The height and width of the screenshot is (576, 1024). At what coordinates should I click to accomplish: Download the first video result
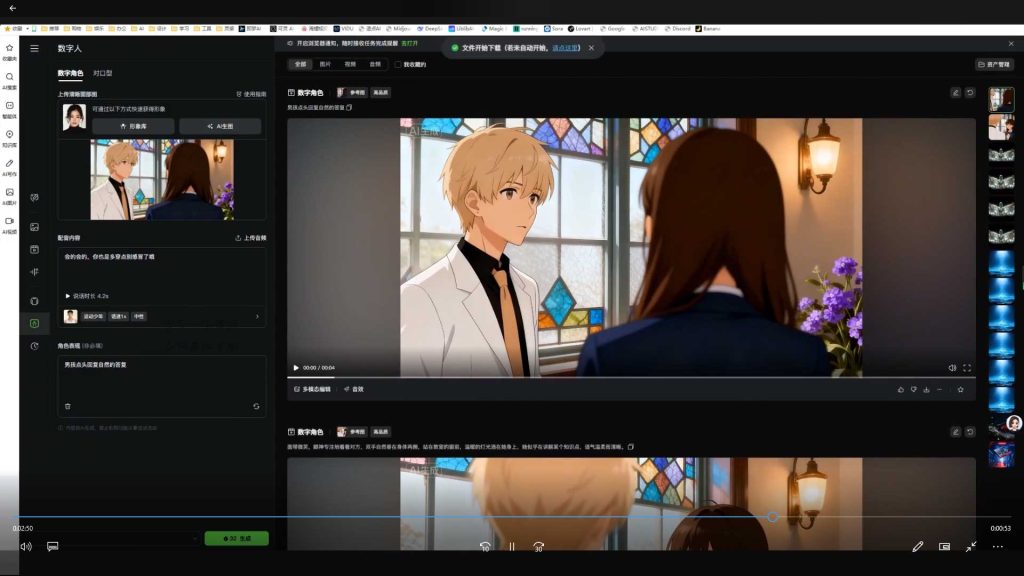(926, 389)
